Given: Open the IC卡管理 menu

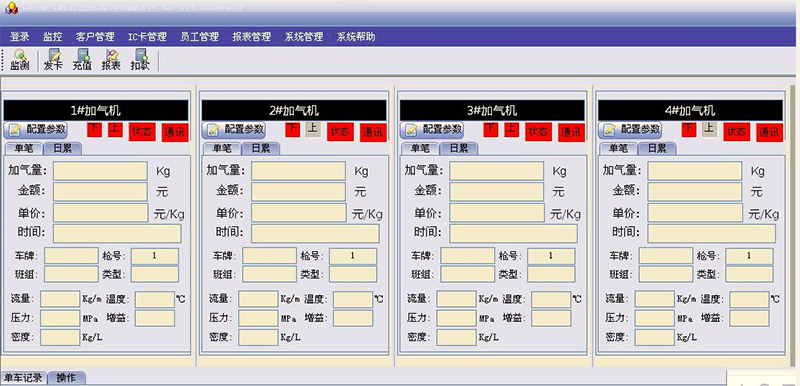Looking at the screenshot, I should pos(147,37).
